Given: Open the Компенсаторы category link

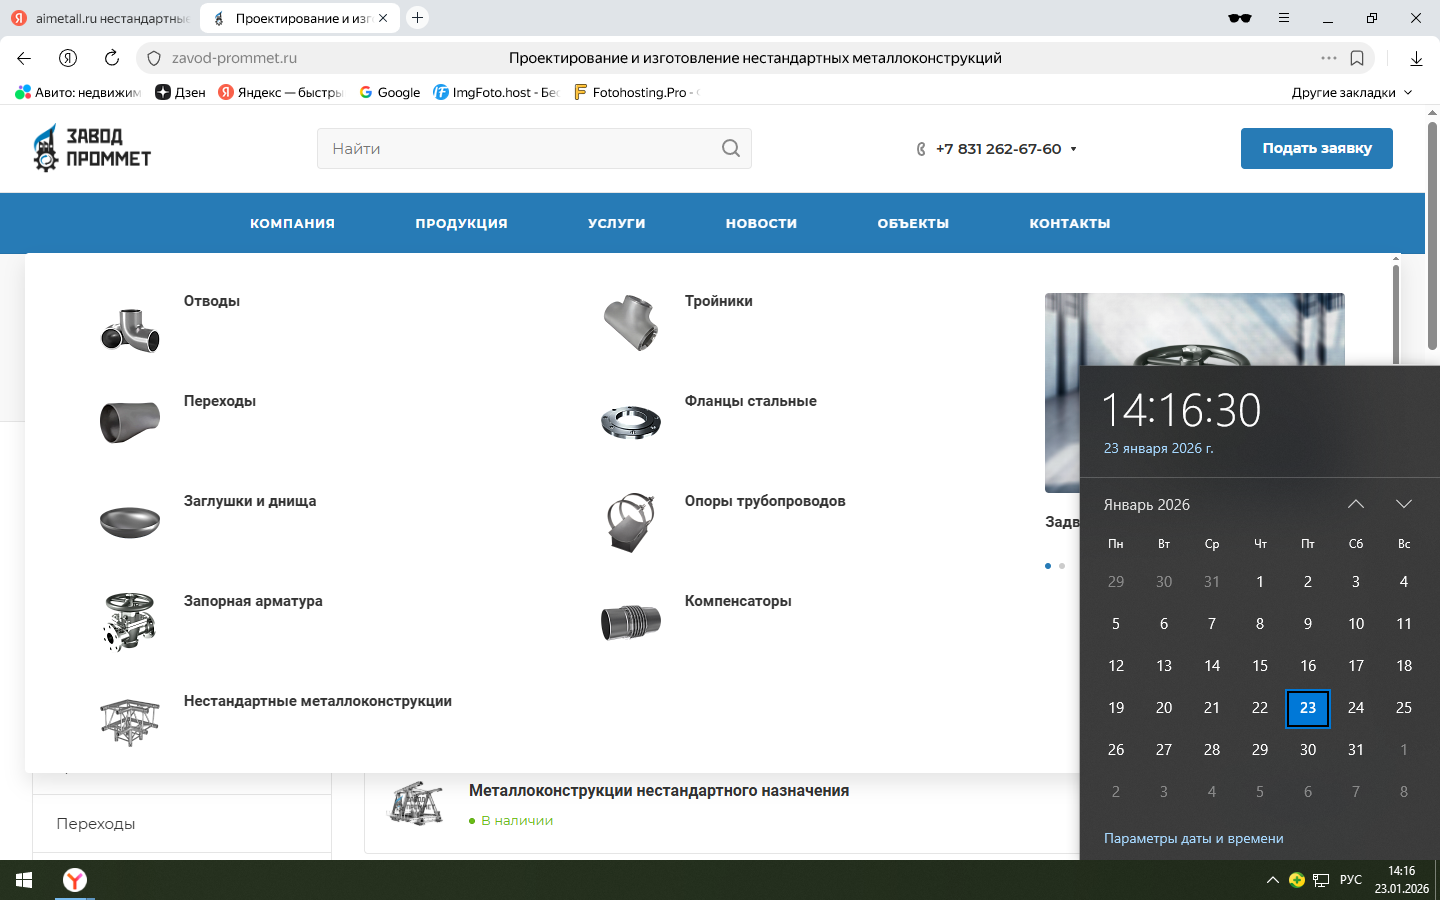Looking at the screenshot, I should coord(738,601).
